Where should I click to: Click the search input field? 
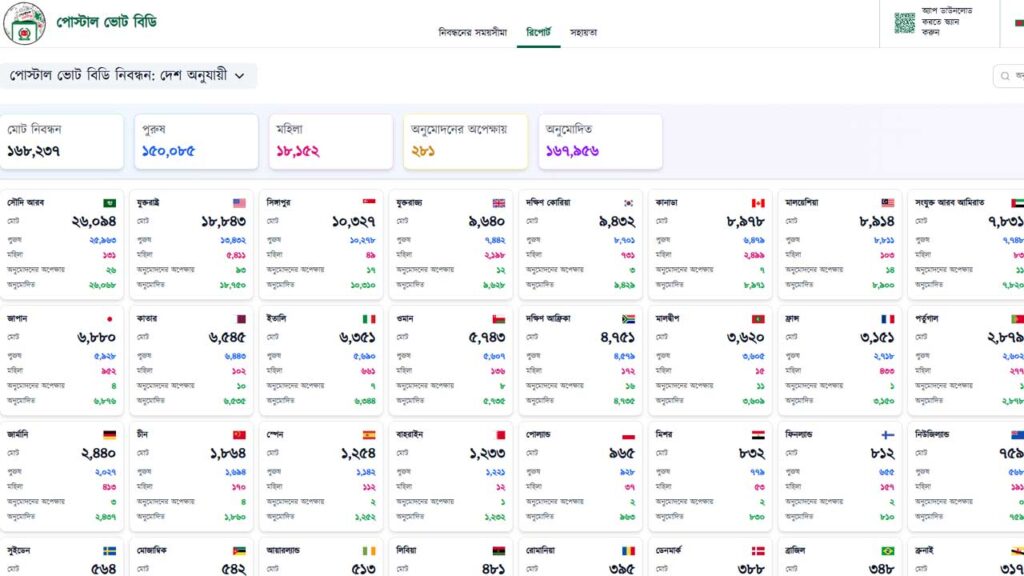coord(1008,76)
